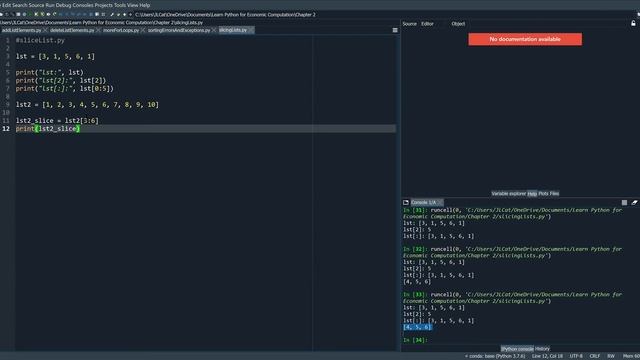
Task: Switch to the Files pane tab
Action: click(x=554, y=193)
